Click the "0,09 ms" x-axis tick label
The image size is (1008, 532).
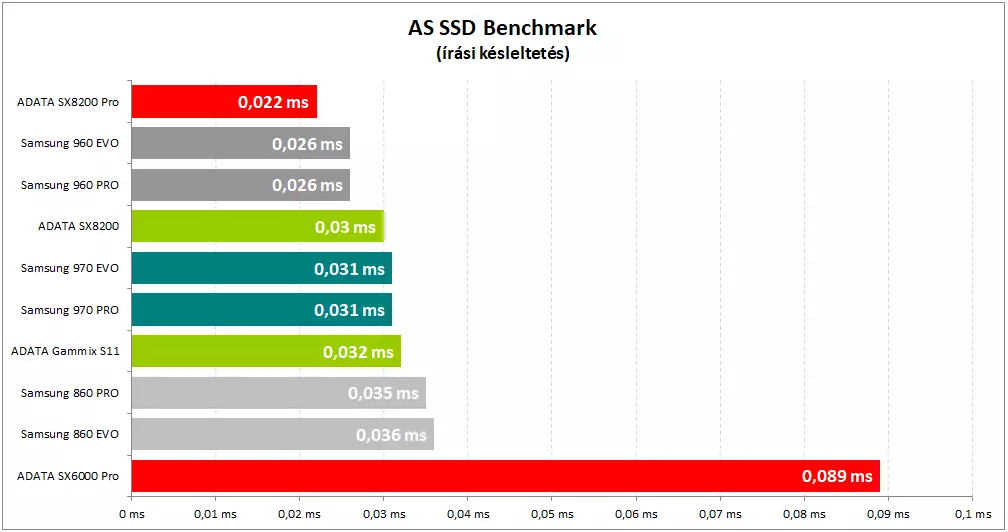[888, 514]
